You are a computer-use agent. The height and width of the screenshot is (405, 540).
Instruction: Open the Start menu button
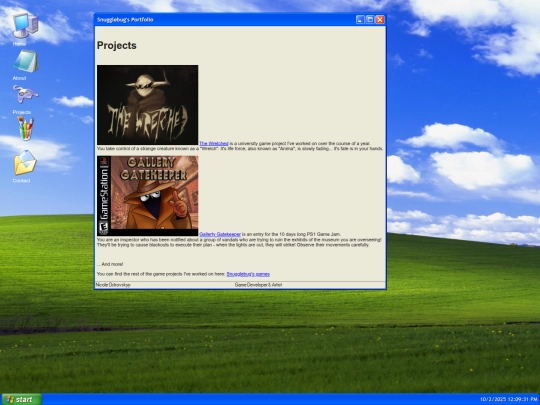point(21,399)
